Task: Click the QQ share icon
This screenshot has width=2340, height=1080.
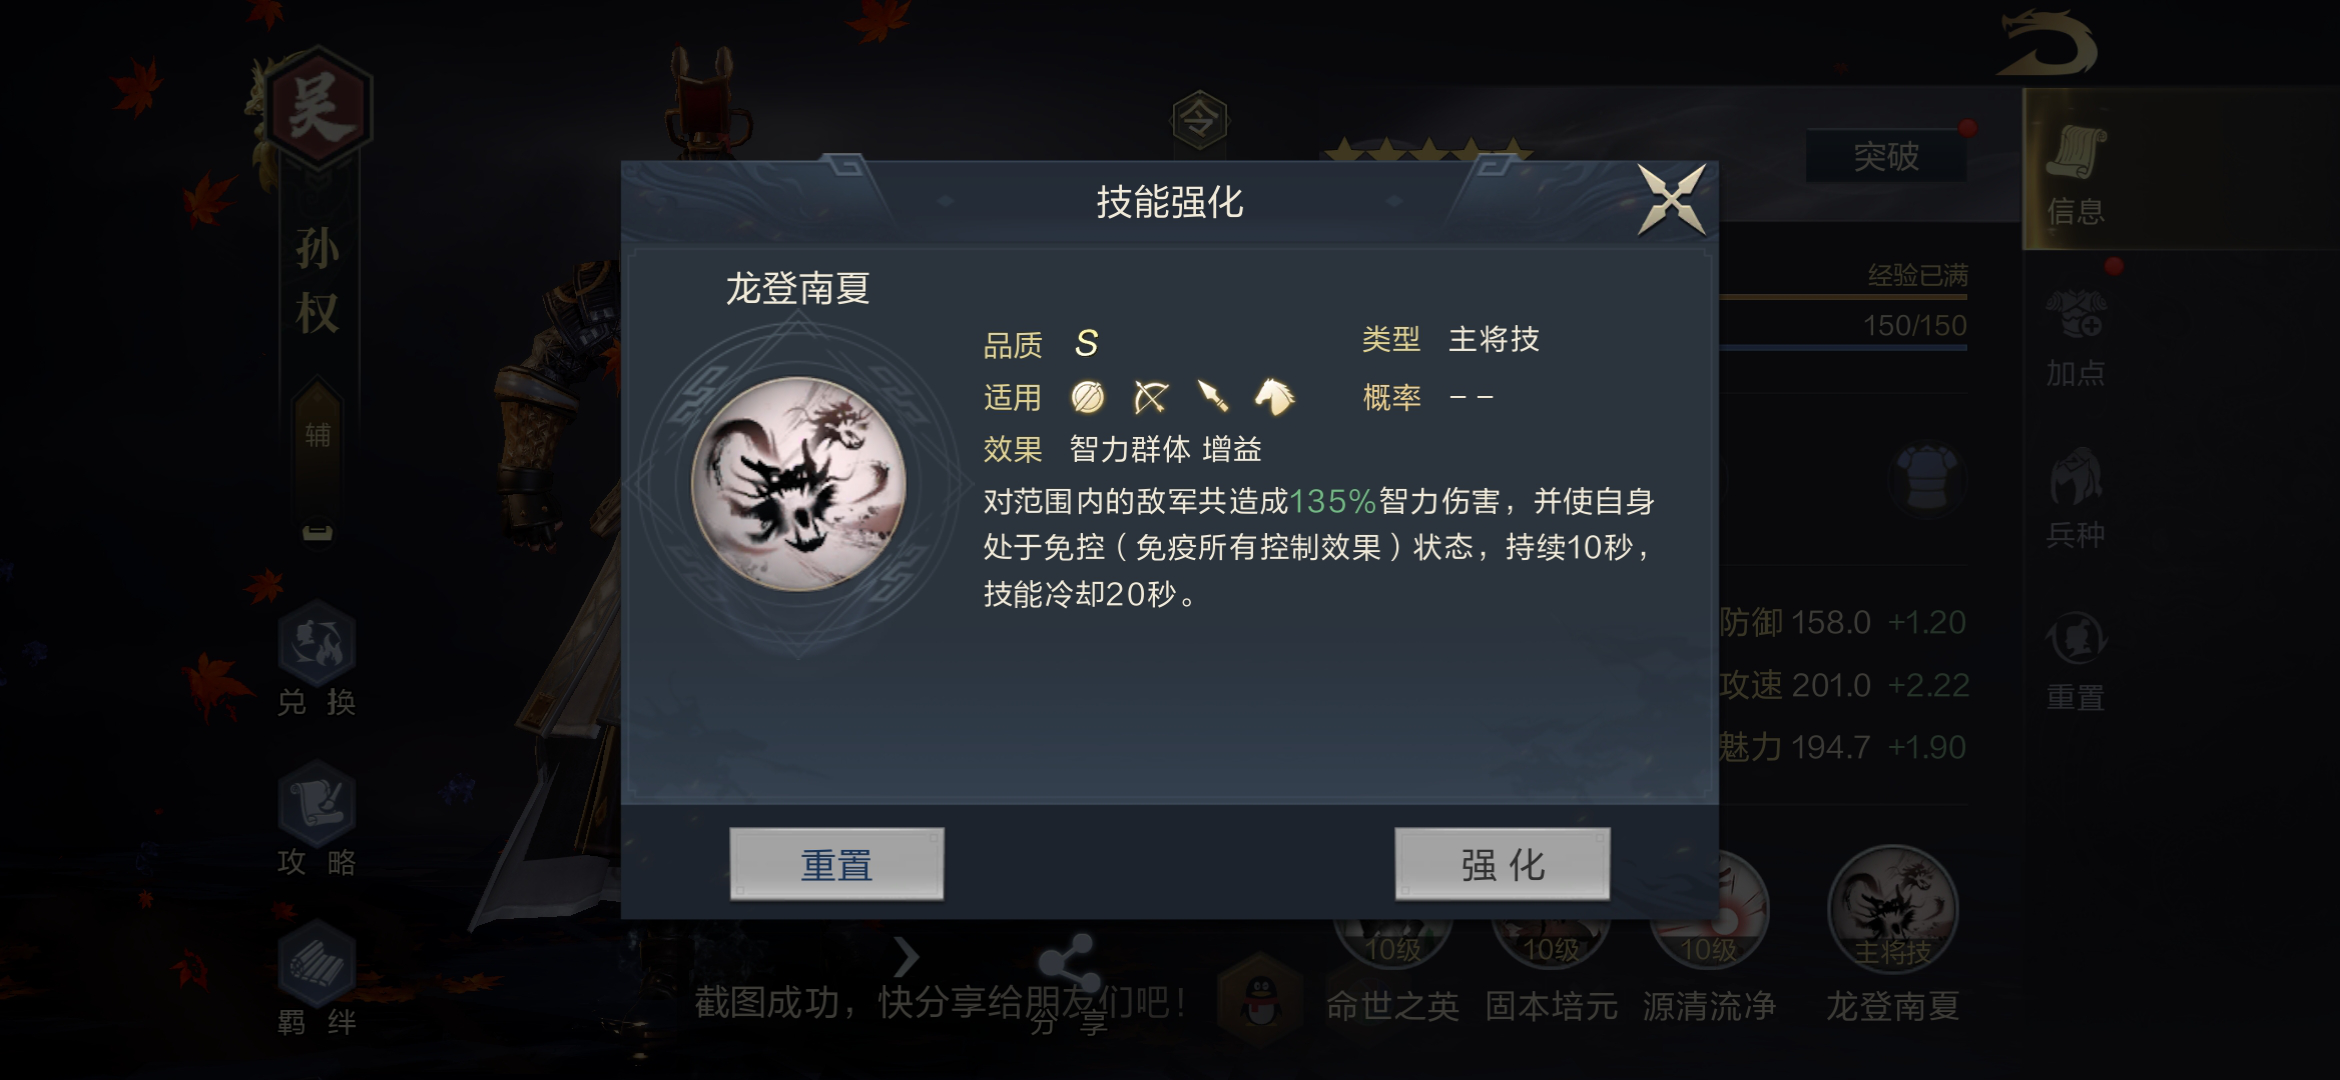Action: coord(1260,998)
